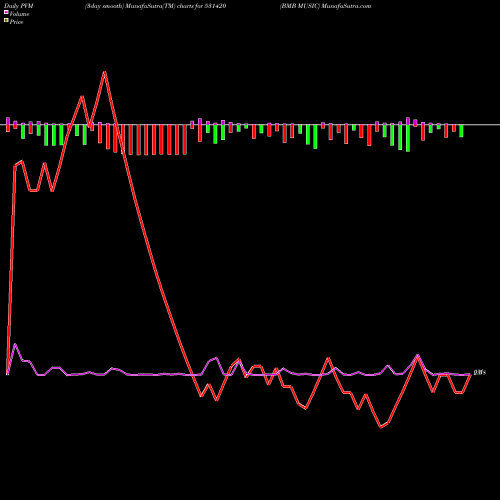Image resolution: width=500 pixels, height=500 pixels.
Task: Click the Price legend color swatch
Action: click(6, 21)
